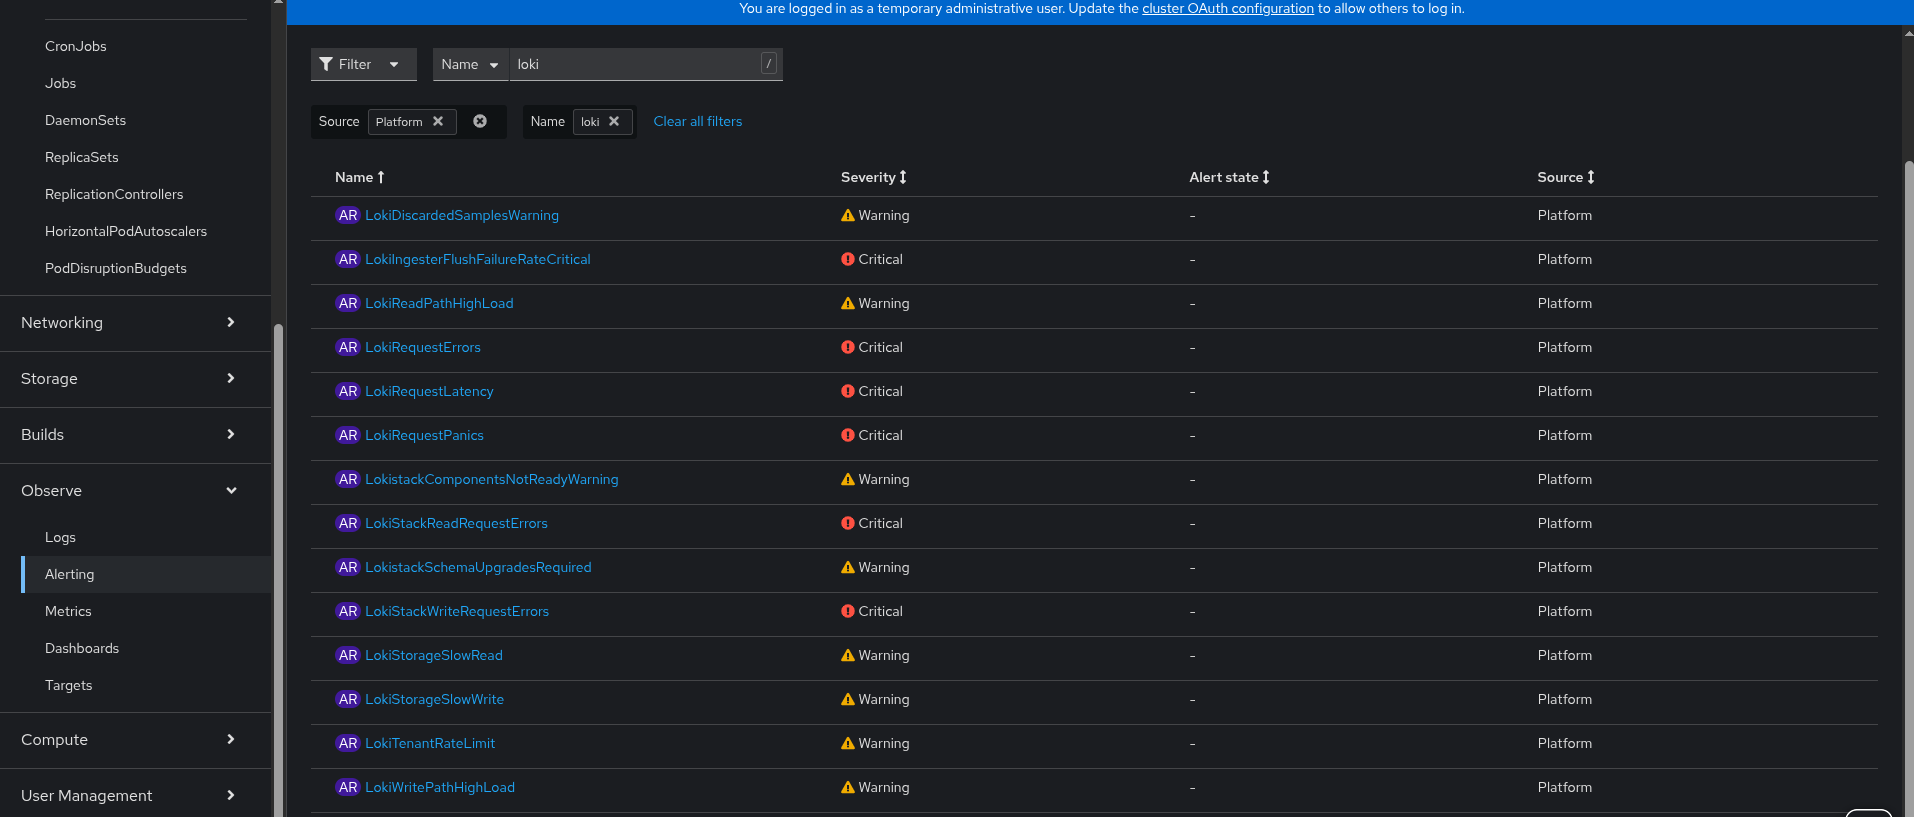Expand the Builds navigation section

click(x=135, y=435)
